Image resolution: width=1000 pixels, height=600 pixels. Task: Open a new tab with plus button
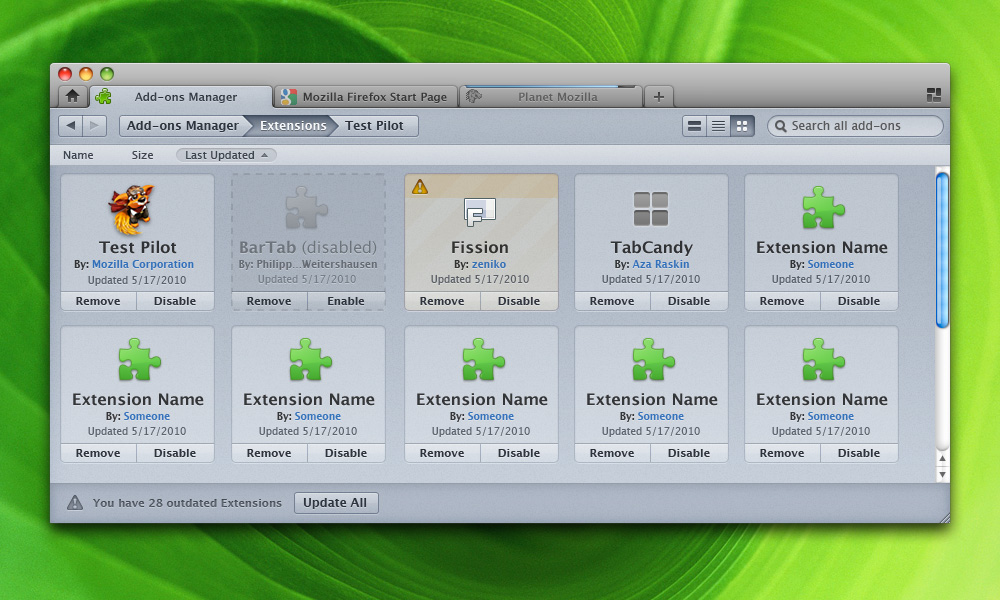tap(658, 97)
